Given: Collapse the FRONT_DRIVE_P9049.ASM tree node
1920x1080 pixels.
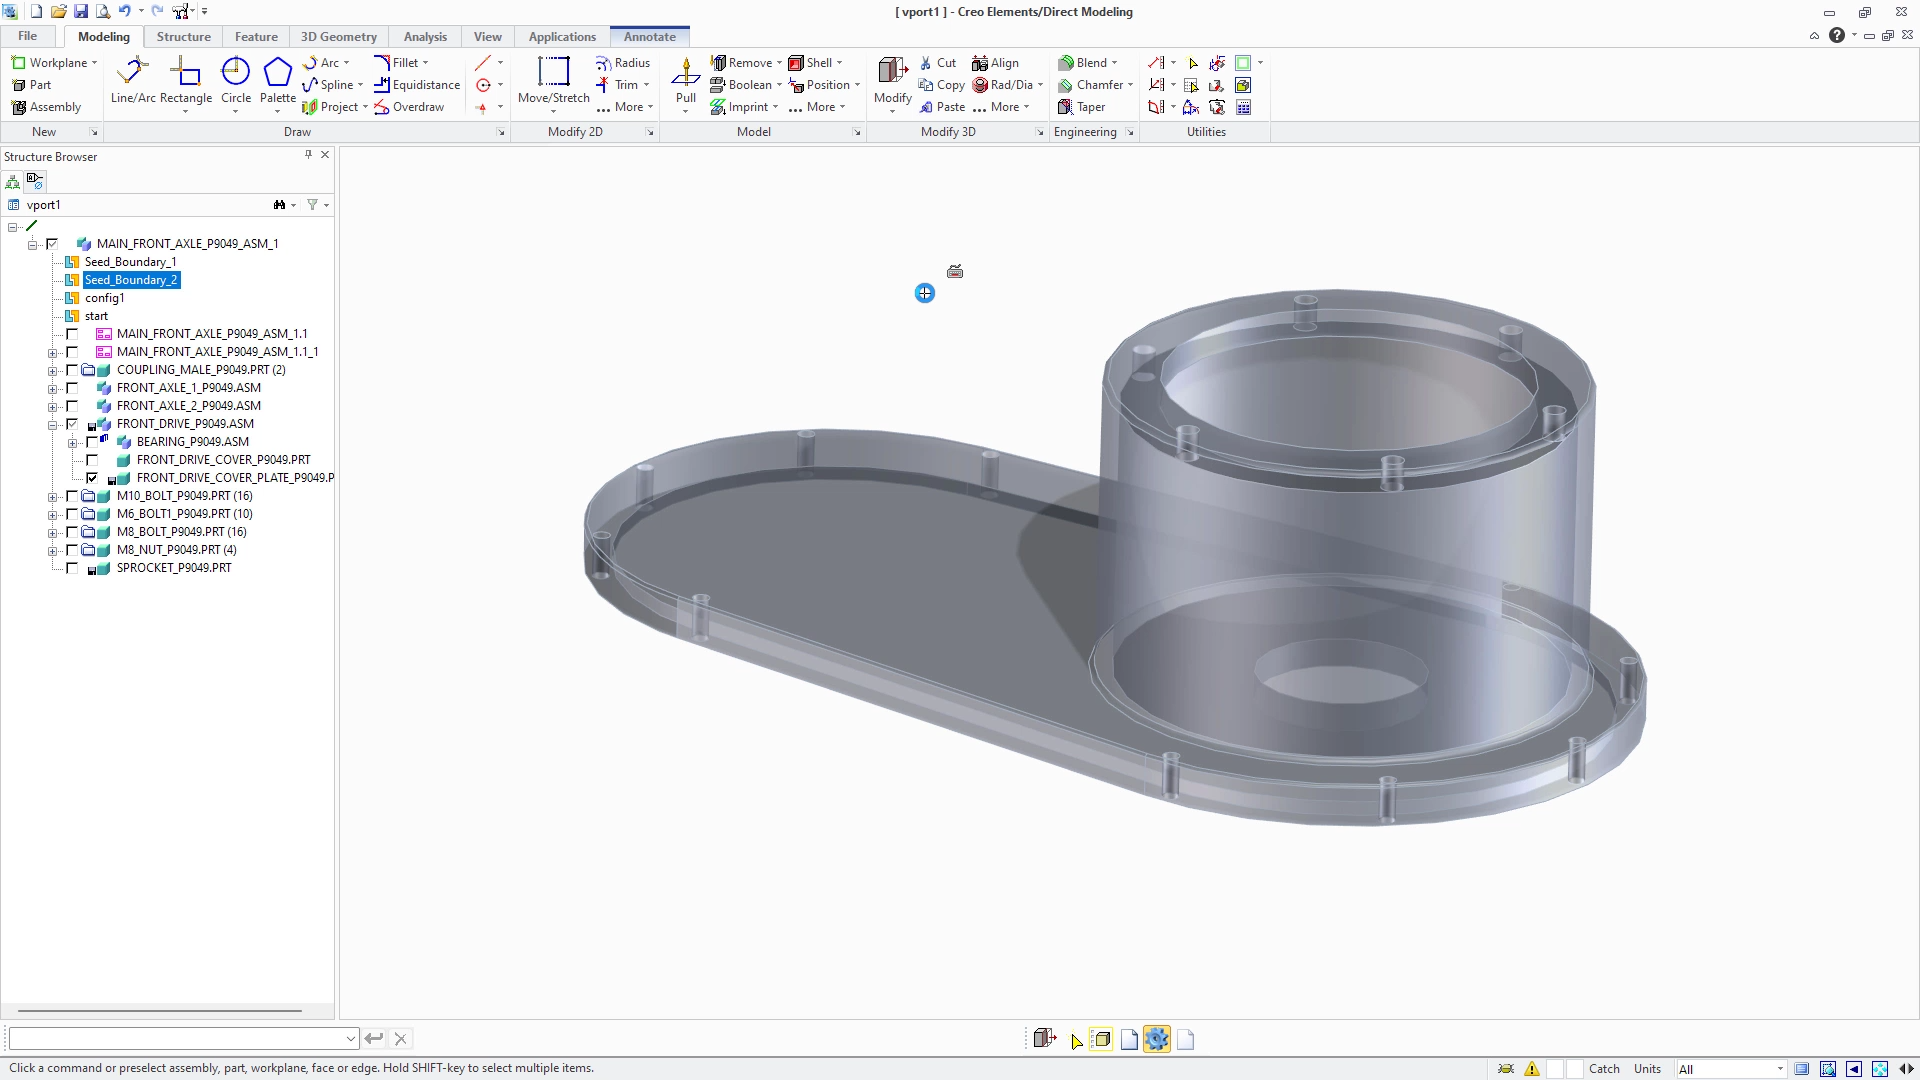Looking at the screenshot, I should coord(52,424).
